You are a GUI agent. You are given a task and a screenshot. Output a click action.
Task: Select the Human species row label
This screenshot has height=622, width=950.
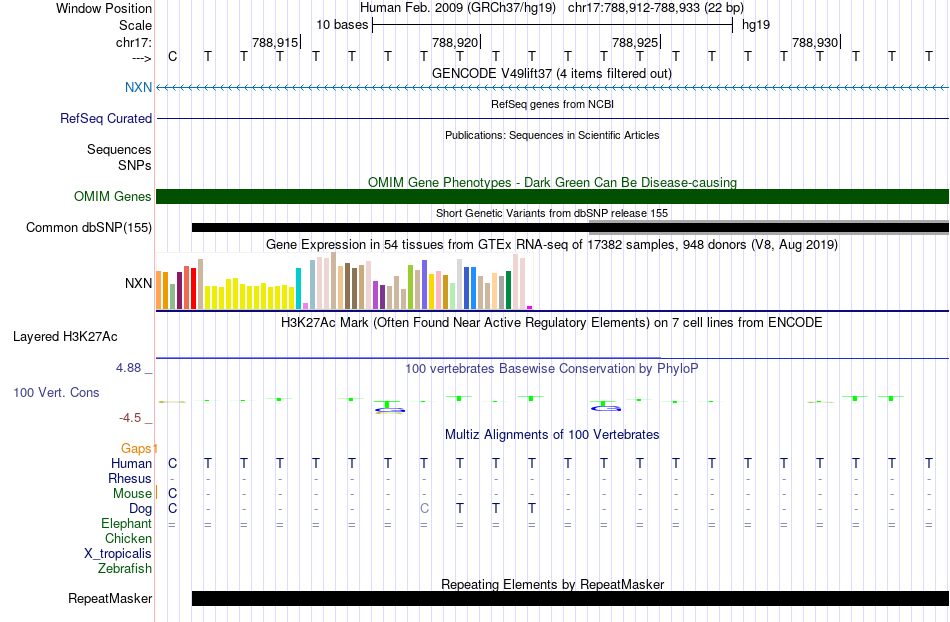tap(131, 463)
